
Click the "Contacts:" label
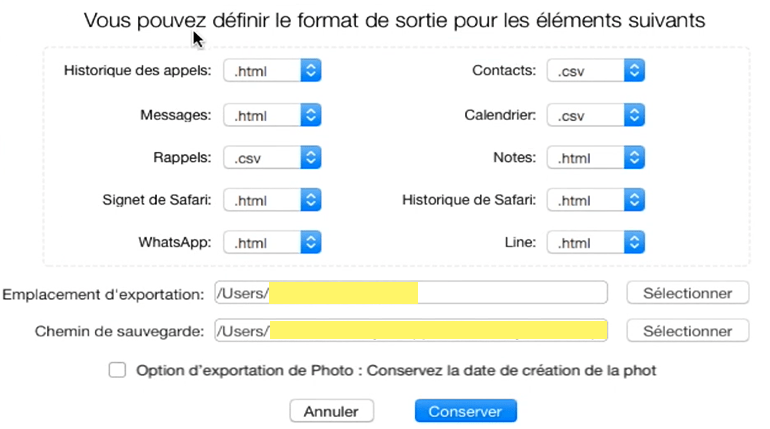(504, 71)
